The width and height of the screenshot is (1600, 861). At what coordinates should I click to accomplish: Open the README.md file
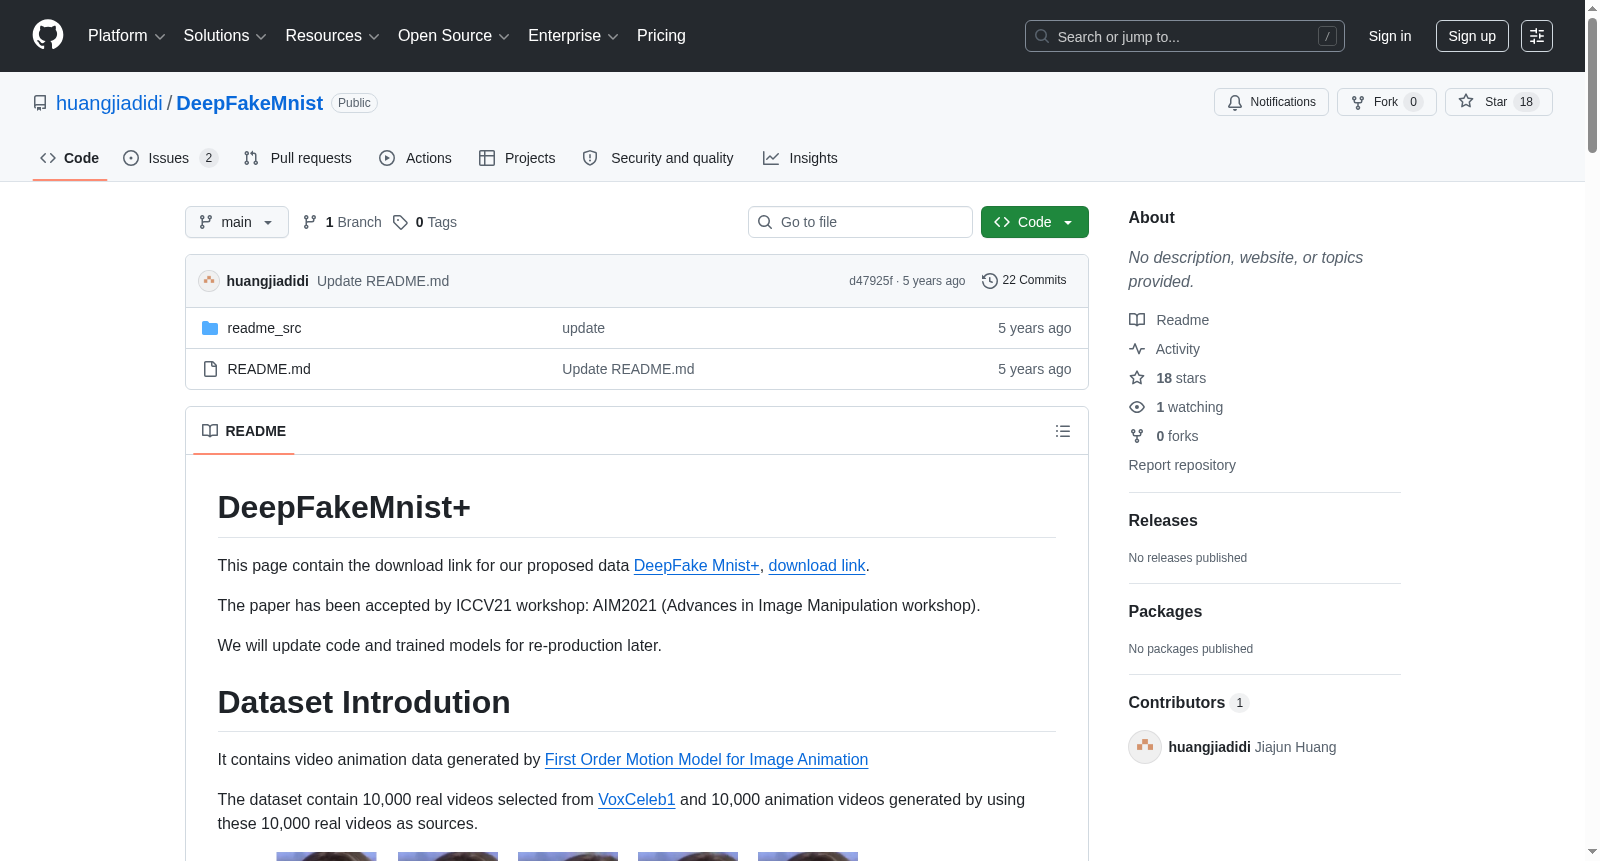[x=269, y=369]
